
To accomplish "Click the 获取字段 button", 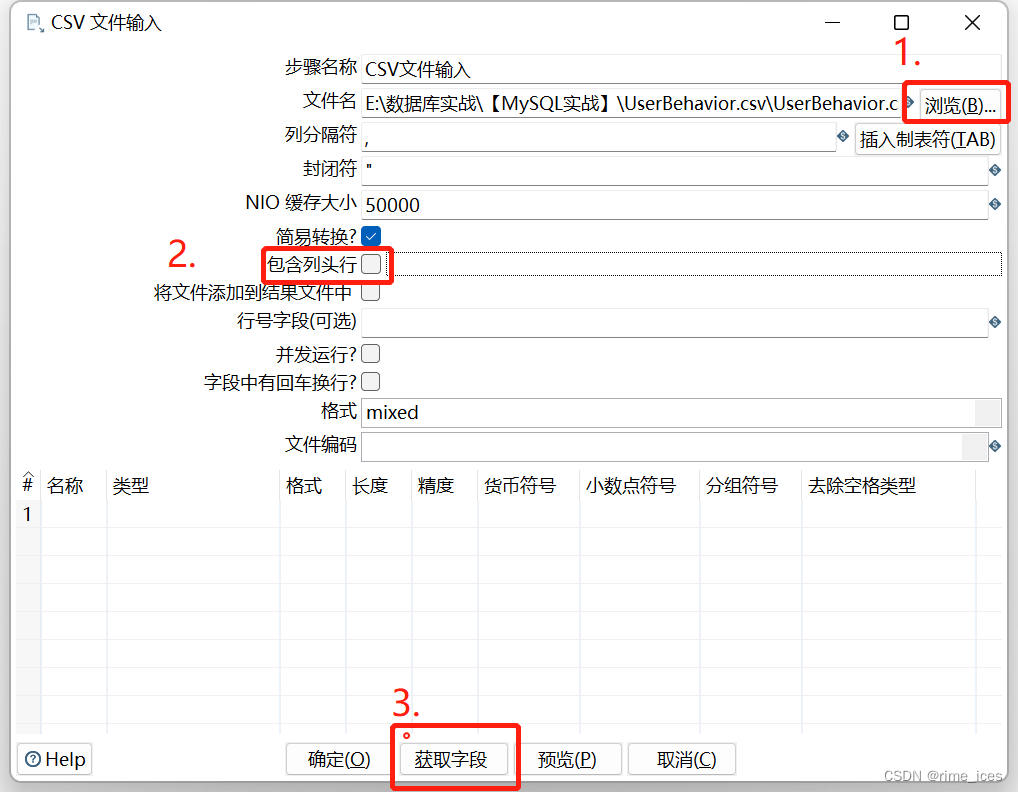I will [x=455, y=759].
